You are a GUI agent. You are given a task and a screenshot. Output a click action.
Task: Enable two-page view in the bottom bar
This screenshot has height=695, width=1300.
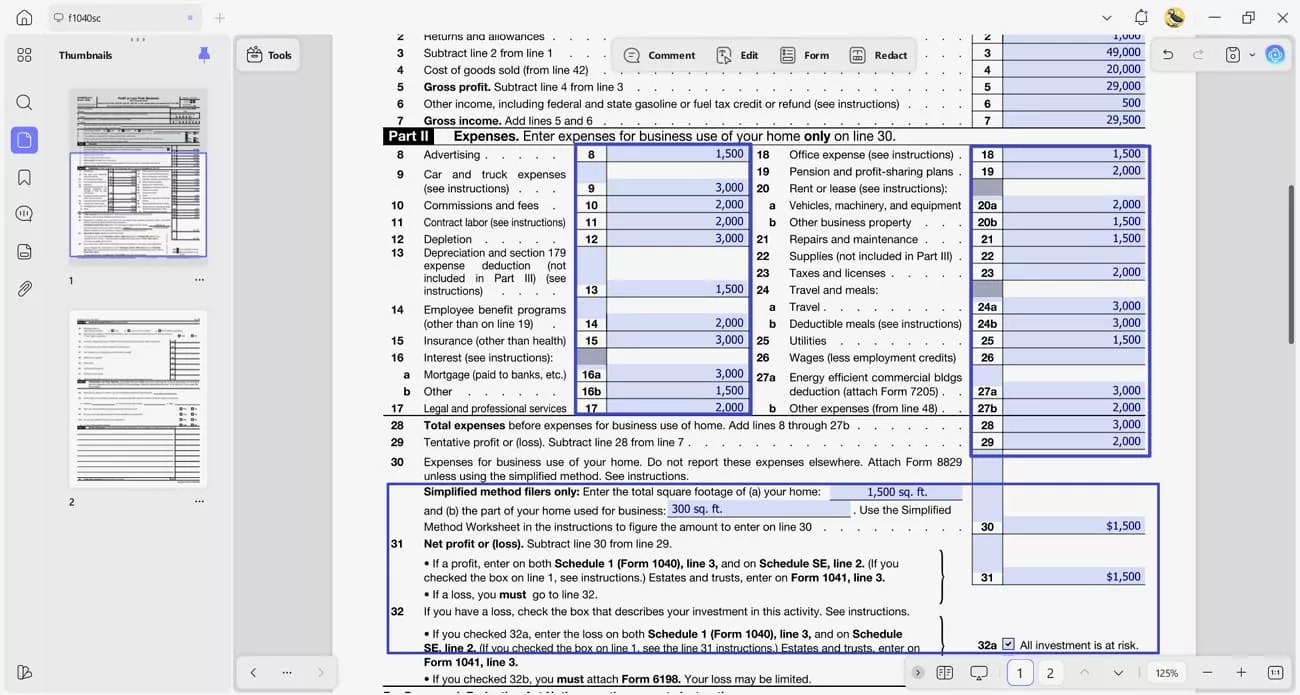click(x=944, y=672)
